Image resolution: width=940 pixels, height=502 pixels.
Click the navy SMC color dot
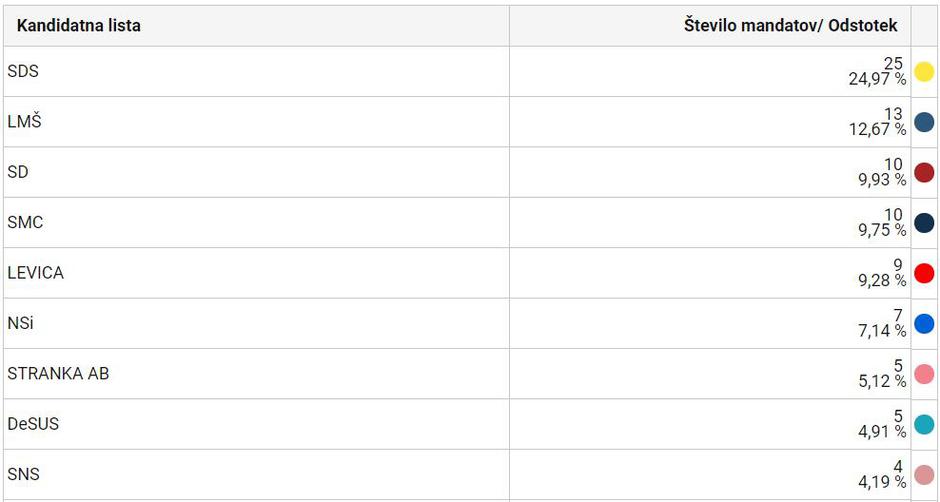pos(924,223)
